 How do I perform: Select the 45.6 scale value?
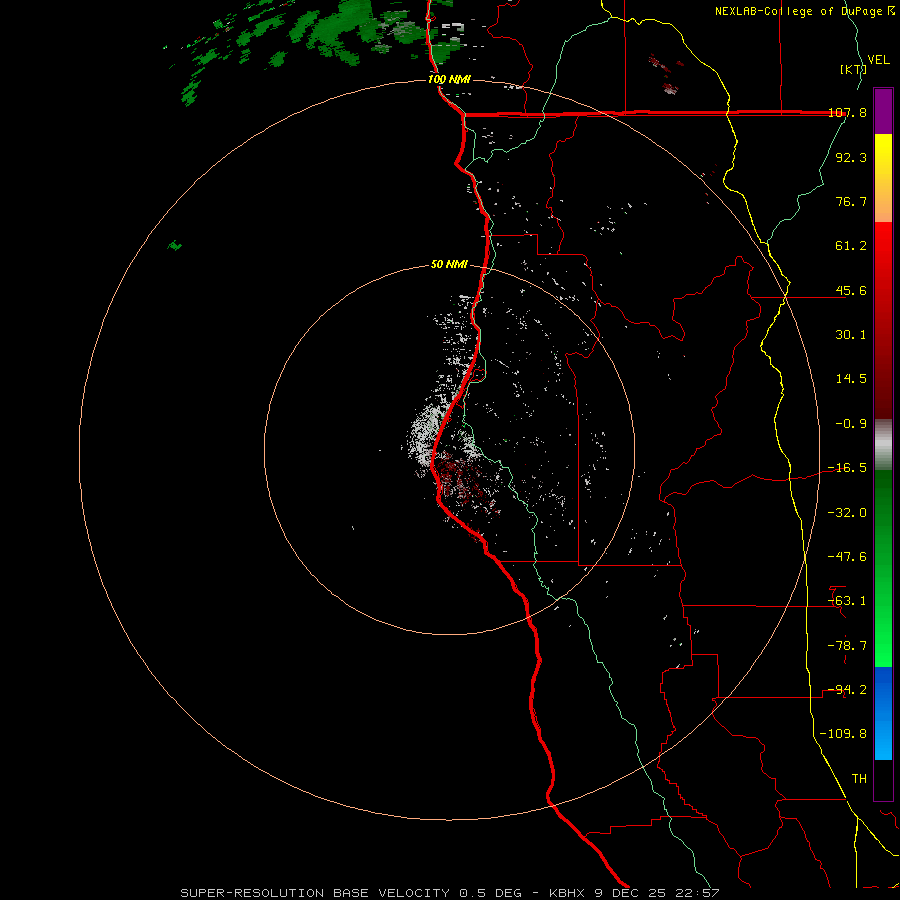(851, 290)
